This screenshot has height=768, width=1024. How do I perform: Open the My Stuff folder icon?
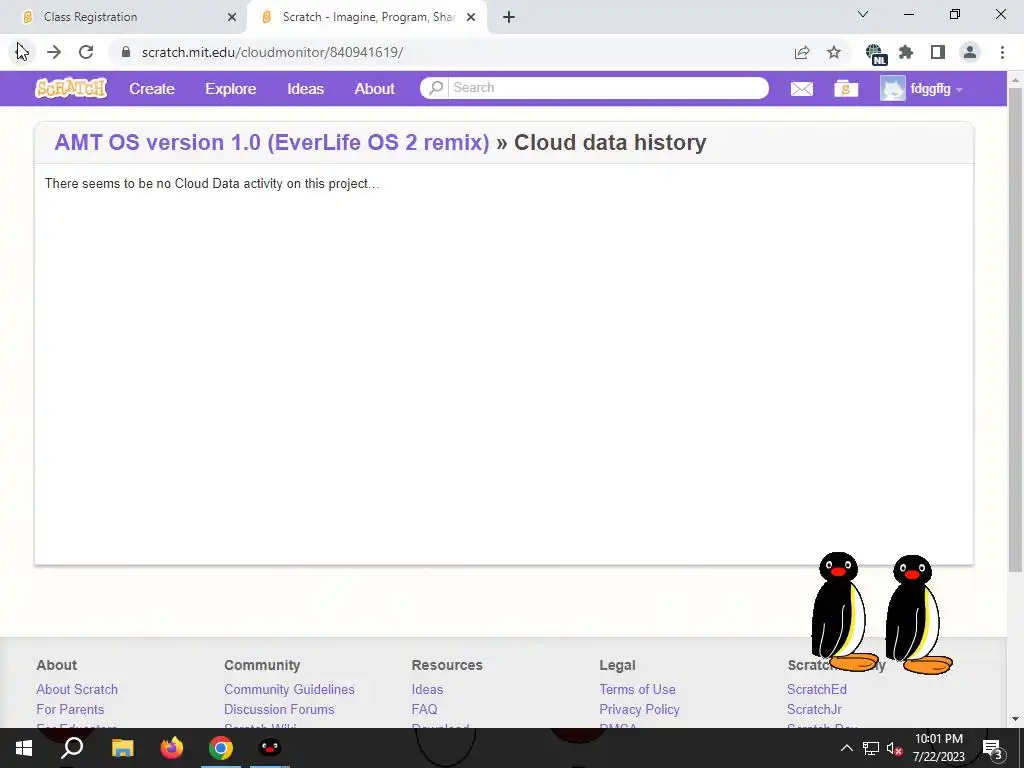click(x=846, y=89)
